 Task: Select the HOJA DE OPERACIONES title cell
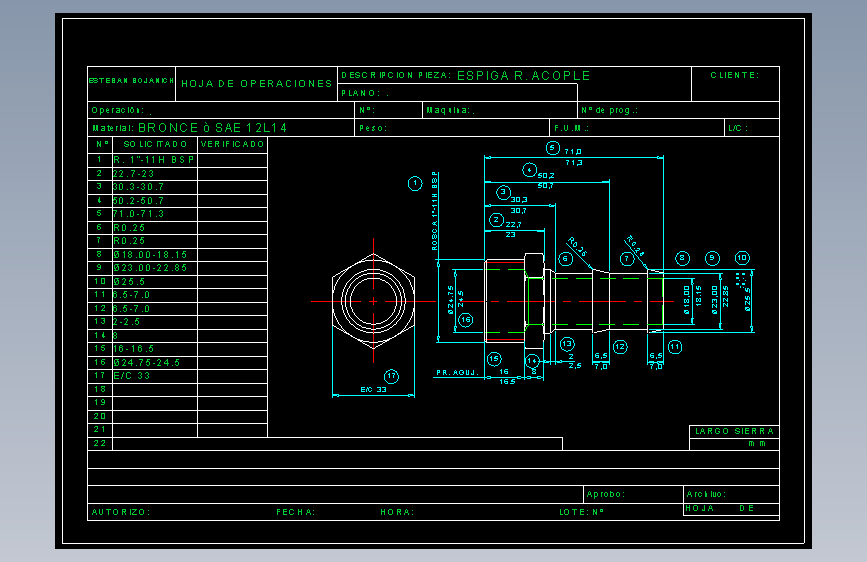[x=257, y=84]
